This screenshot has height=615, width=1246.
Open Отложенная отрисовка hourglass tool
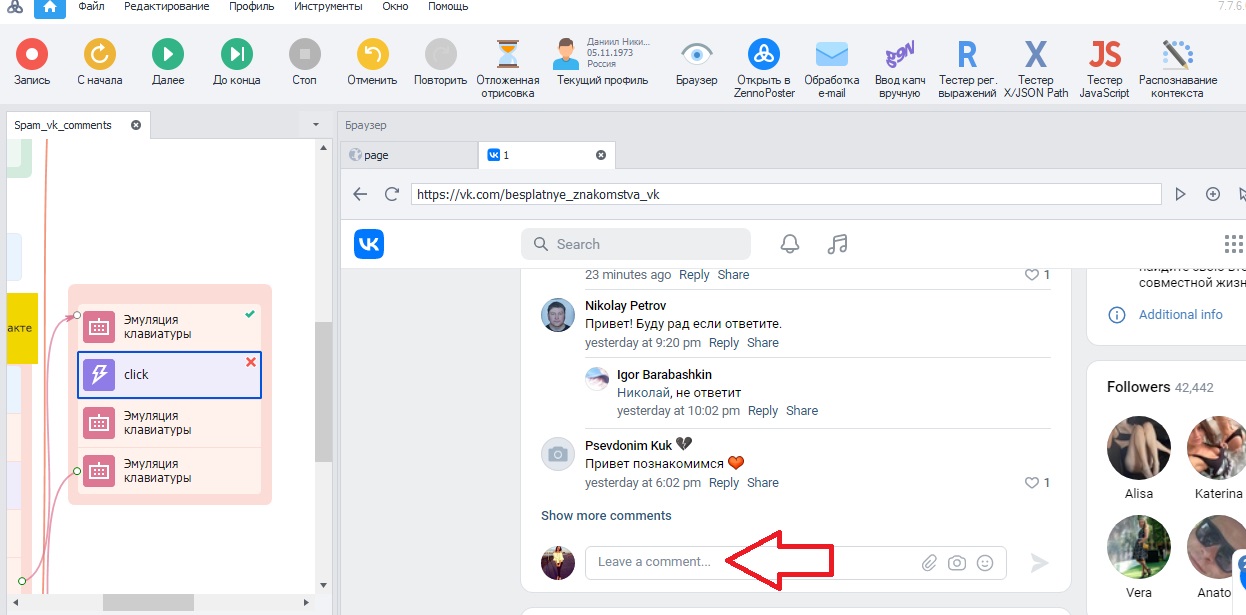pos(508,68)
